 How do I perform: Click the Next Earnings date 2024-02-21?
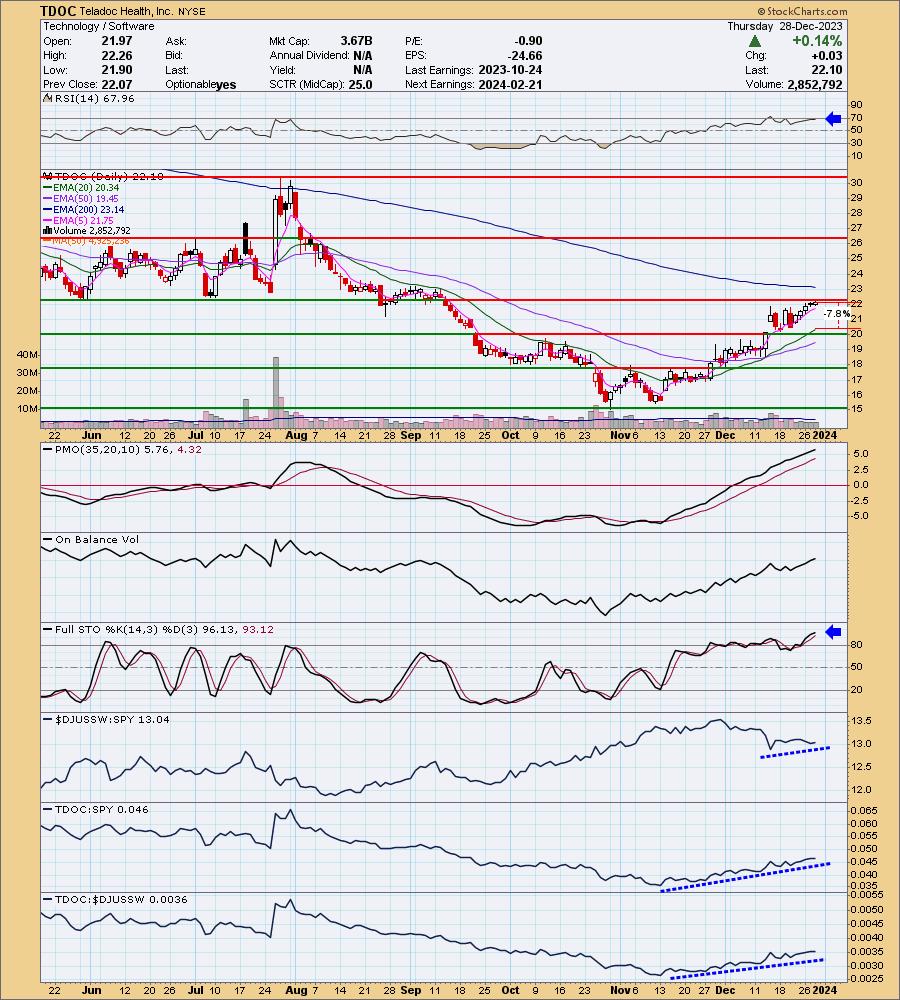(510, 84)
